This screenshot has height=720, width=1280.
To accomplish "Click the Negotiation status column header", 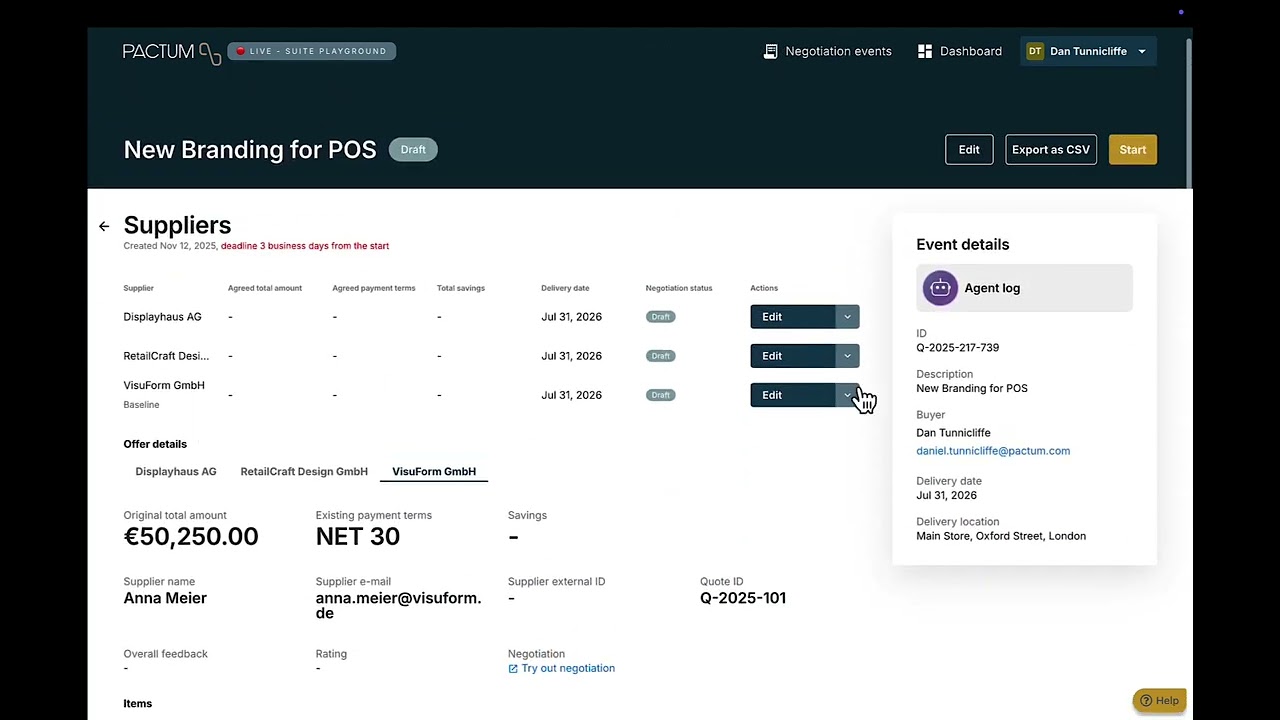I will (679, 288).
